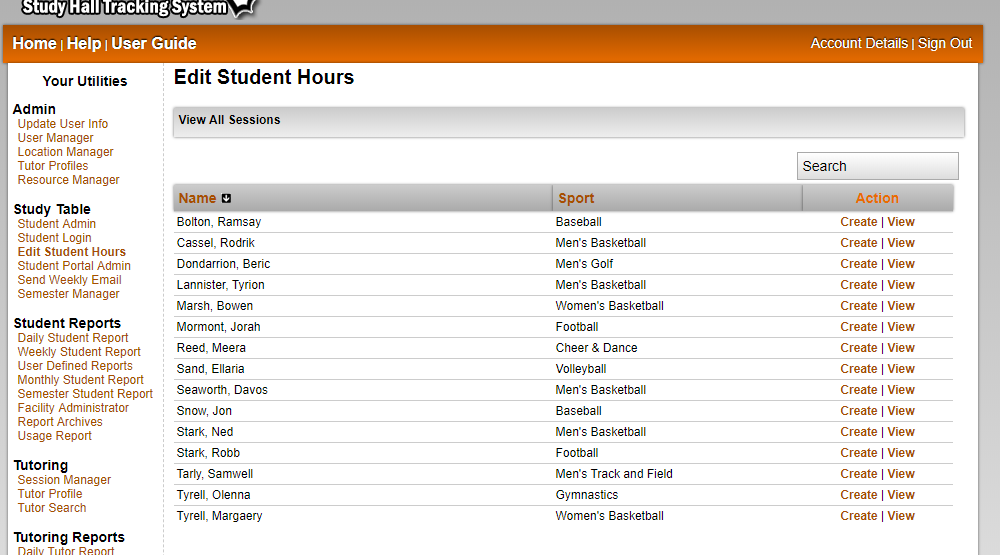Open Daily Student Report
The image size is (1000, 555).
click(73, 338)
